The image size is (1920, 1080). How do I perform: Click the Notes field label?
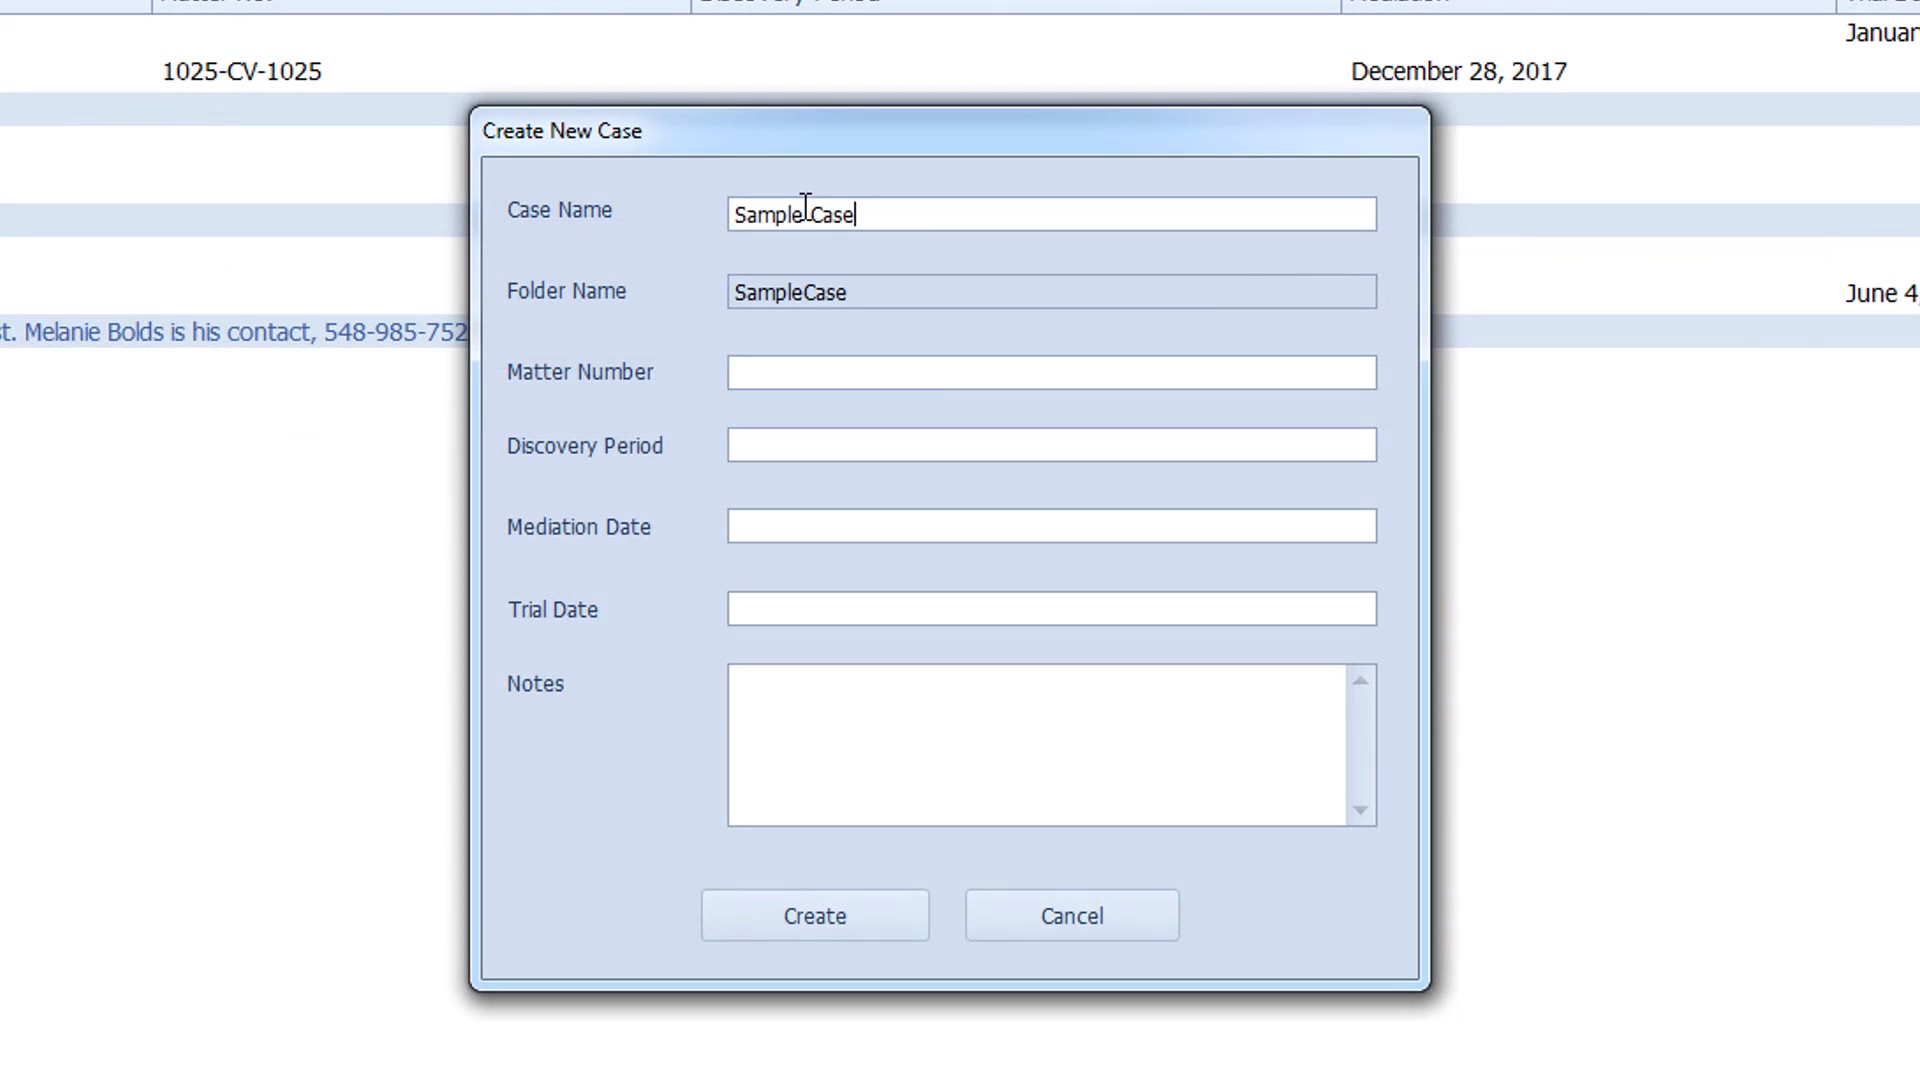point(535,684)
